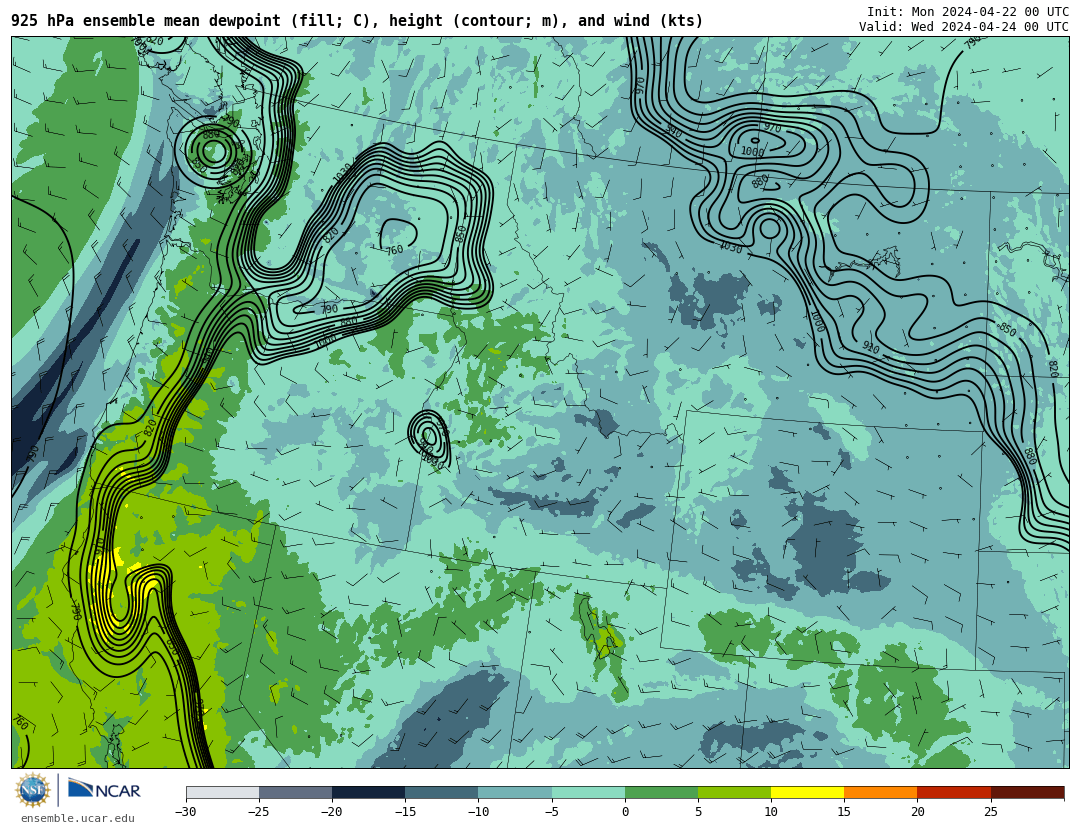Click the Valid date line
Screen dimensions: 1080x831
(x=964, y=26)
